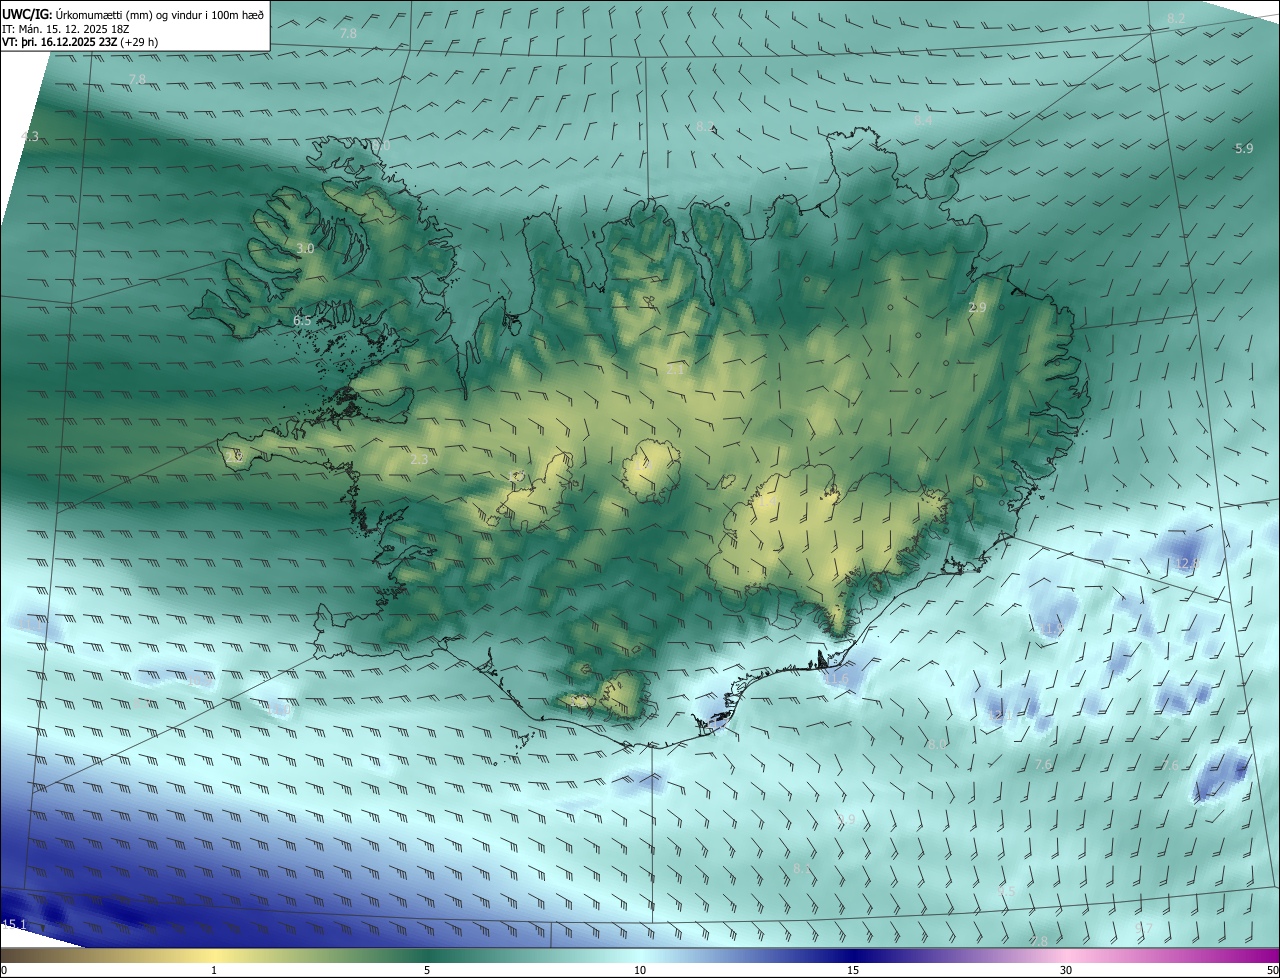Screen dimensions: 1280x978
Task: Click the 8.9 value on the map
Action: (x=846, y=820)
